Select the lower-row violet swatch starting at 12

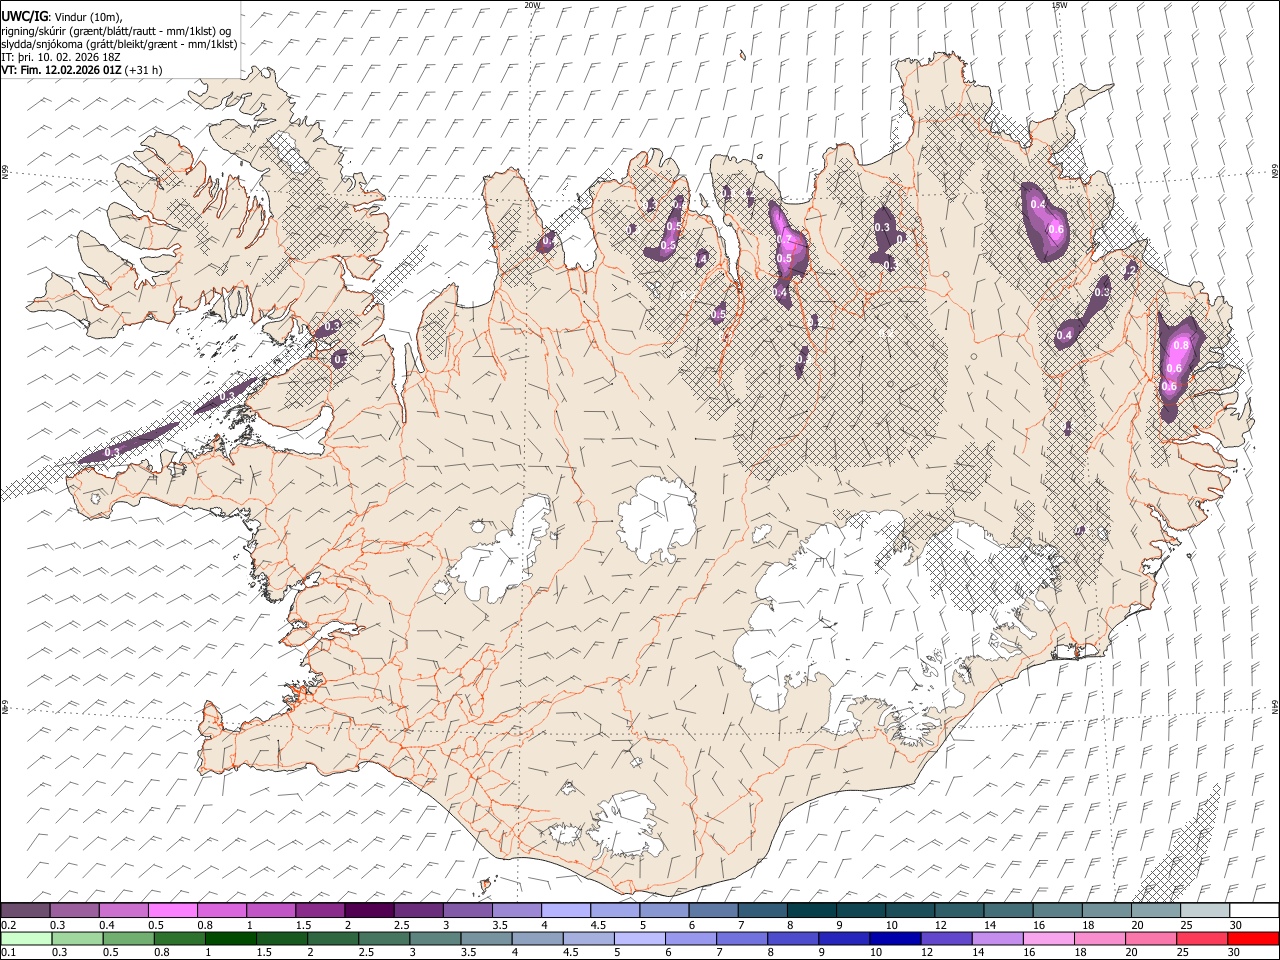click(x=945, y=938)
